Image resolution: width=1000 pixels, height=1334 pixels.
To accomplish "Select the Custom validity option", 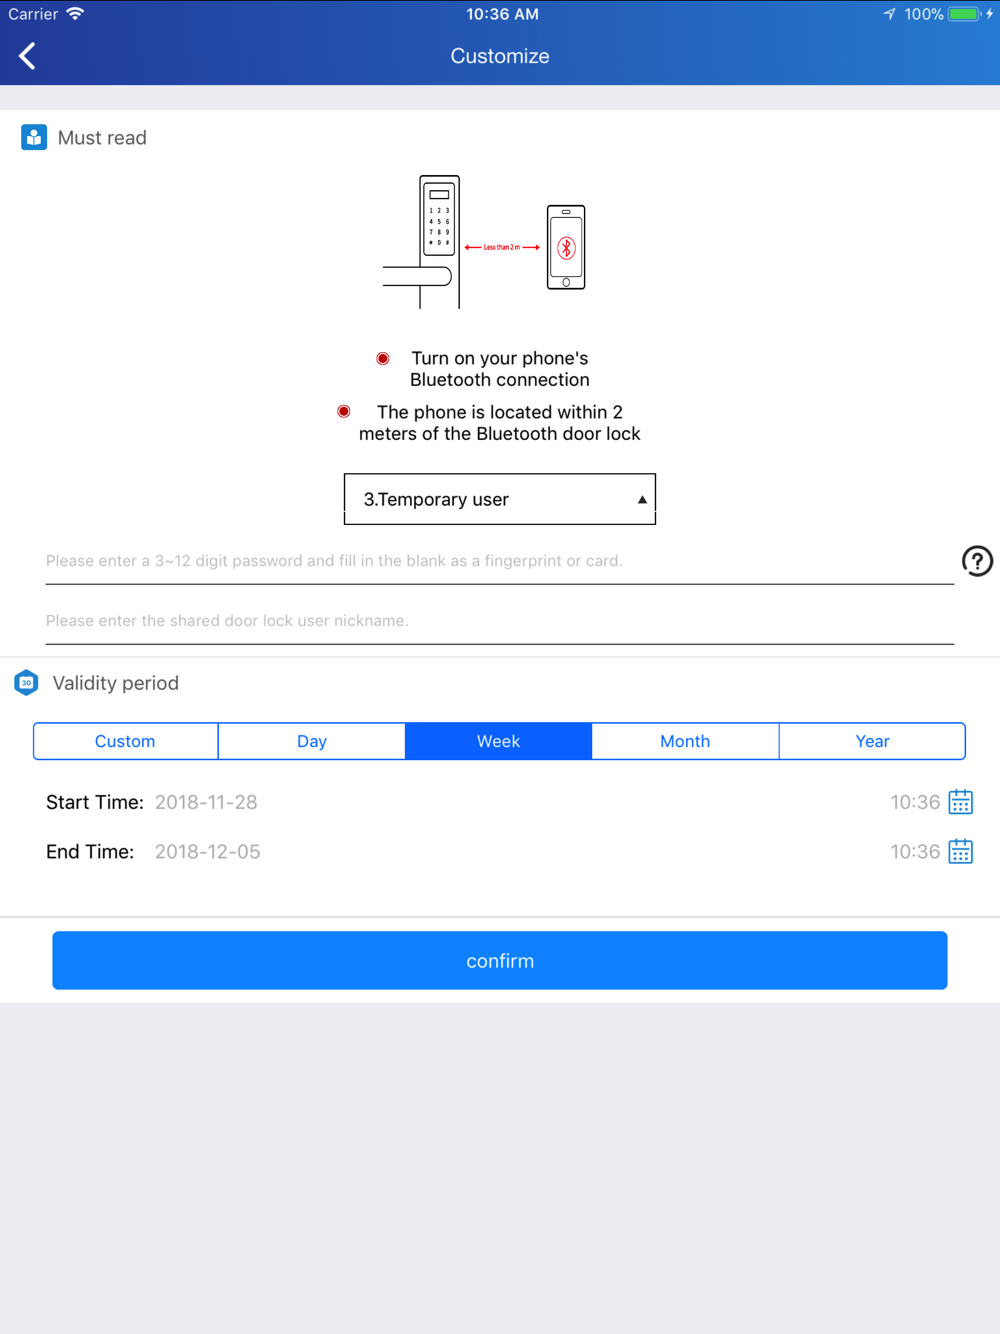I will (125, 741).
